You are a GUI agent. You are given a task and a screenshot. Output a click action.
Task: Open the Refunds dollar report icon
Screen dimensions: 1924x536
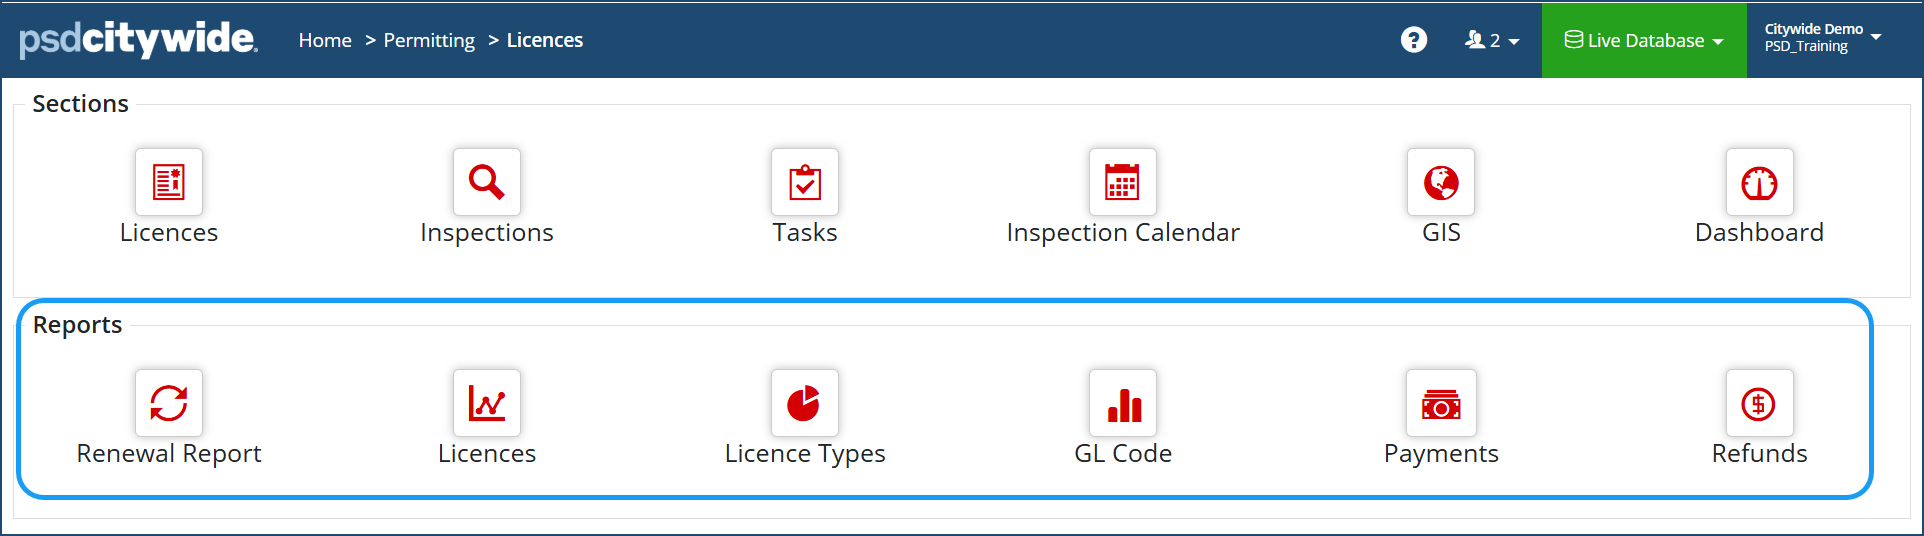pos(1759,403)
